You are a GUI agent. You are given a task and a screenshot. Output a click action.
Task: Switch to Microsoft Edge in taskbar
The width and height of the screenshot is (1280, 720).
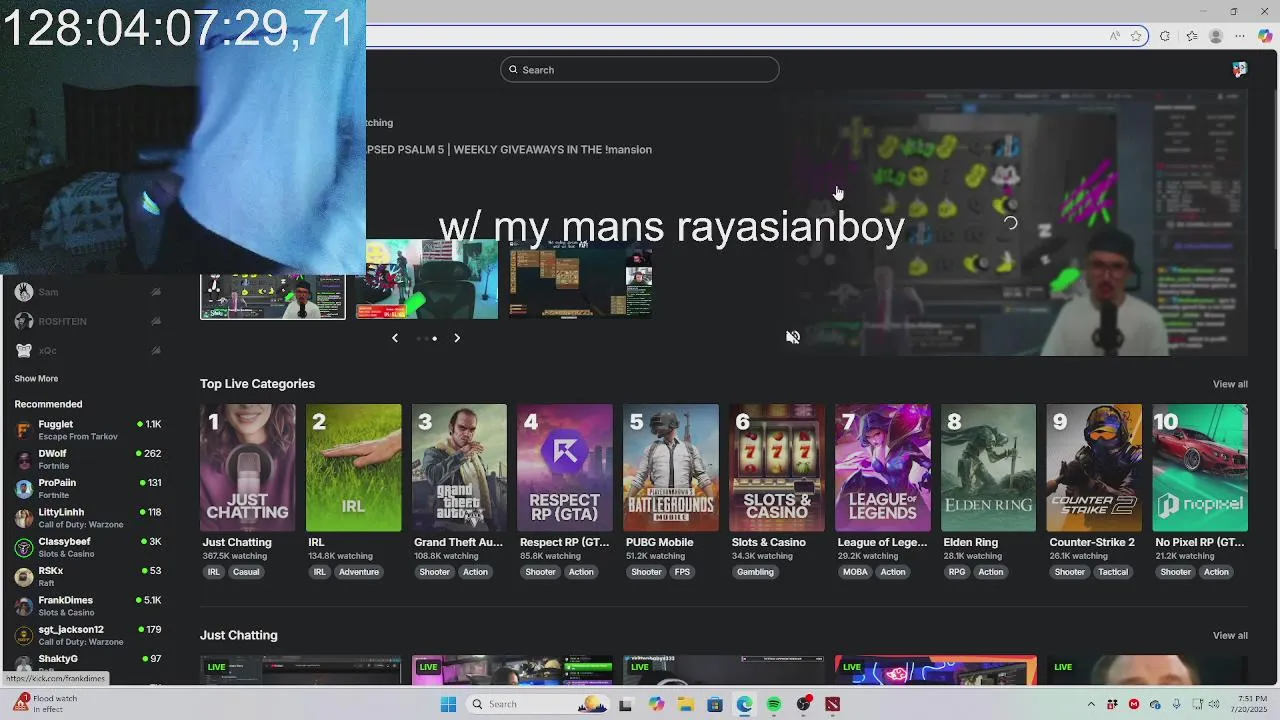click(x=744, y=704)
